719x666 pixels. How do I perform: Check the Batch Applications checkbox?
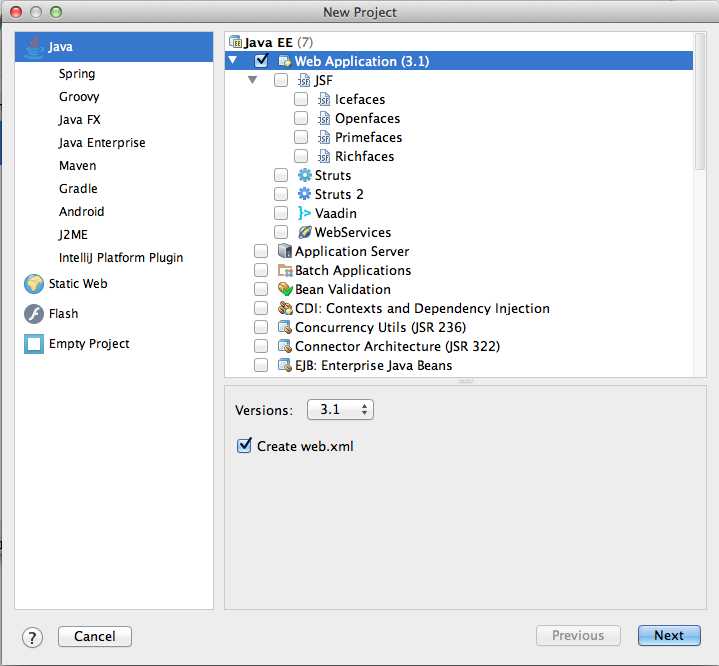coord(261,270)
